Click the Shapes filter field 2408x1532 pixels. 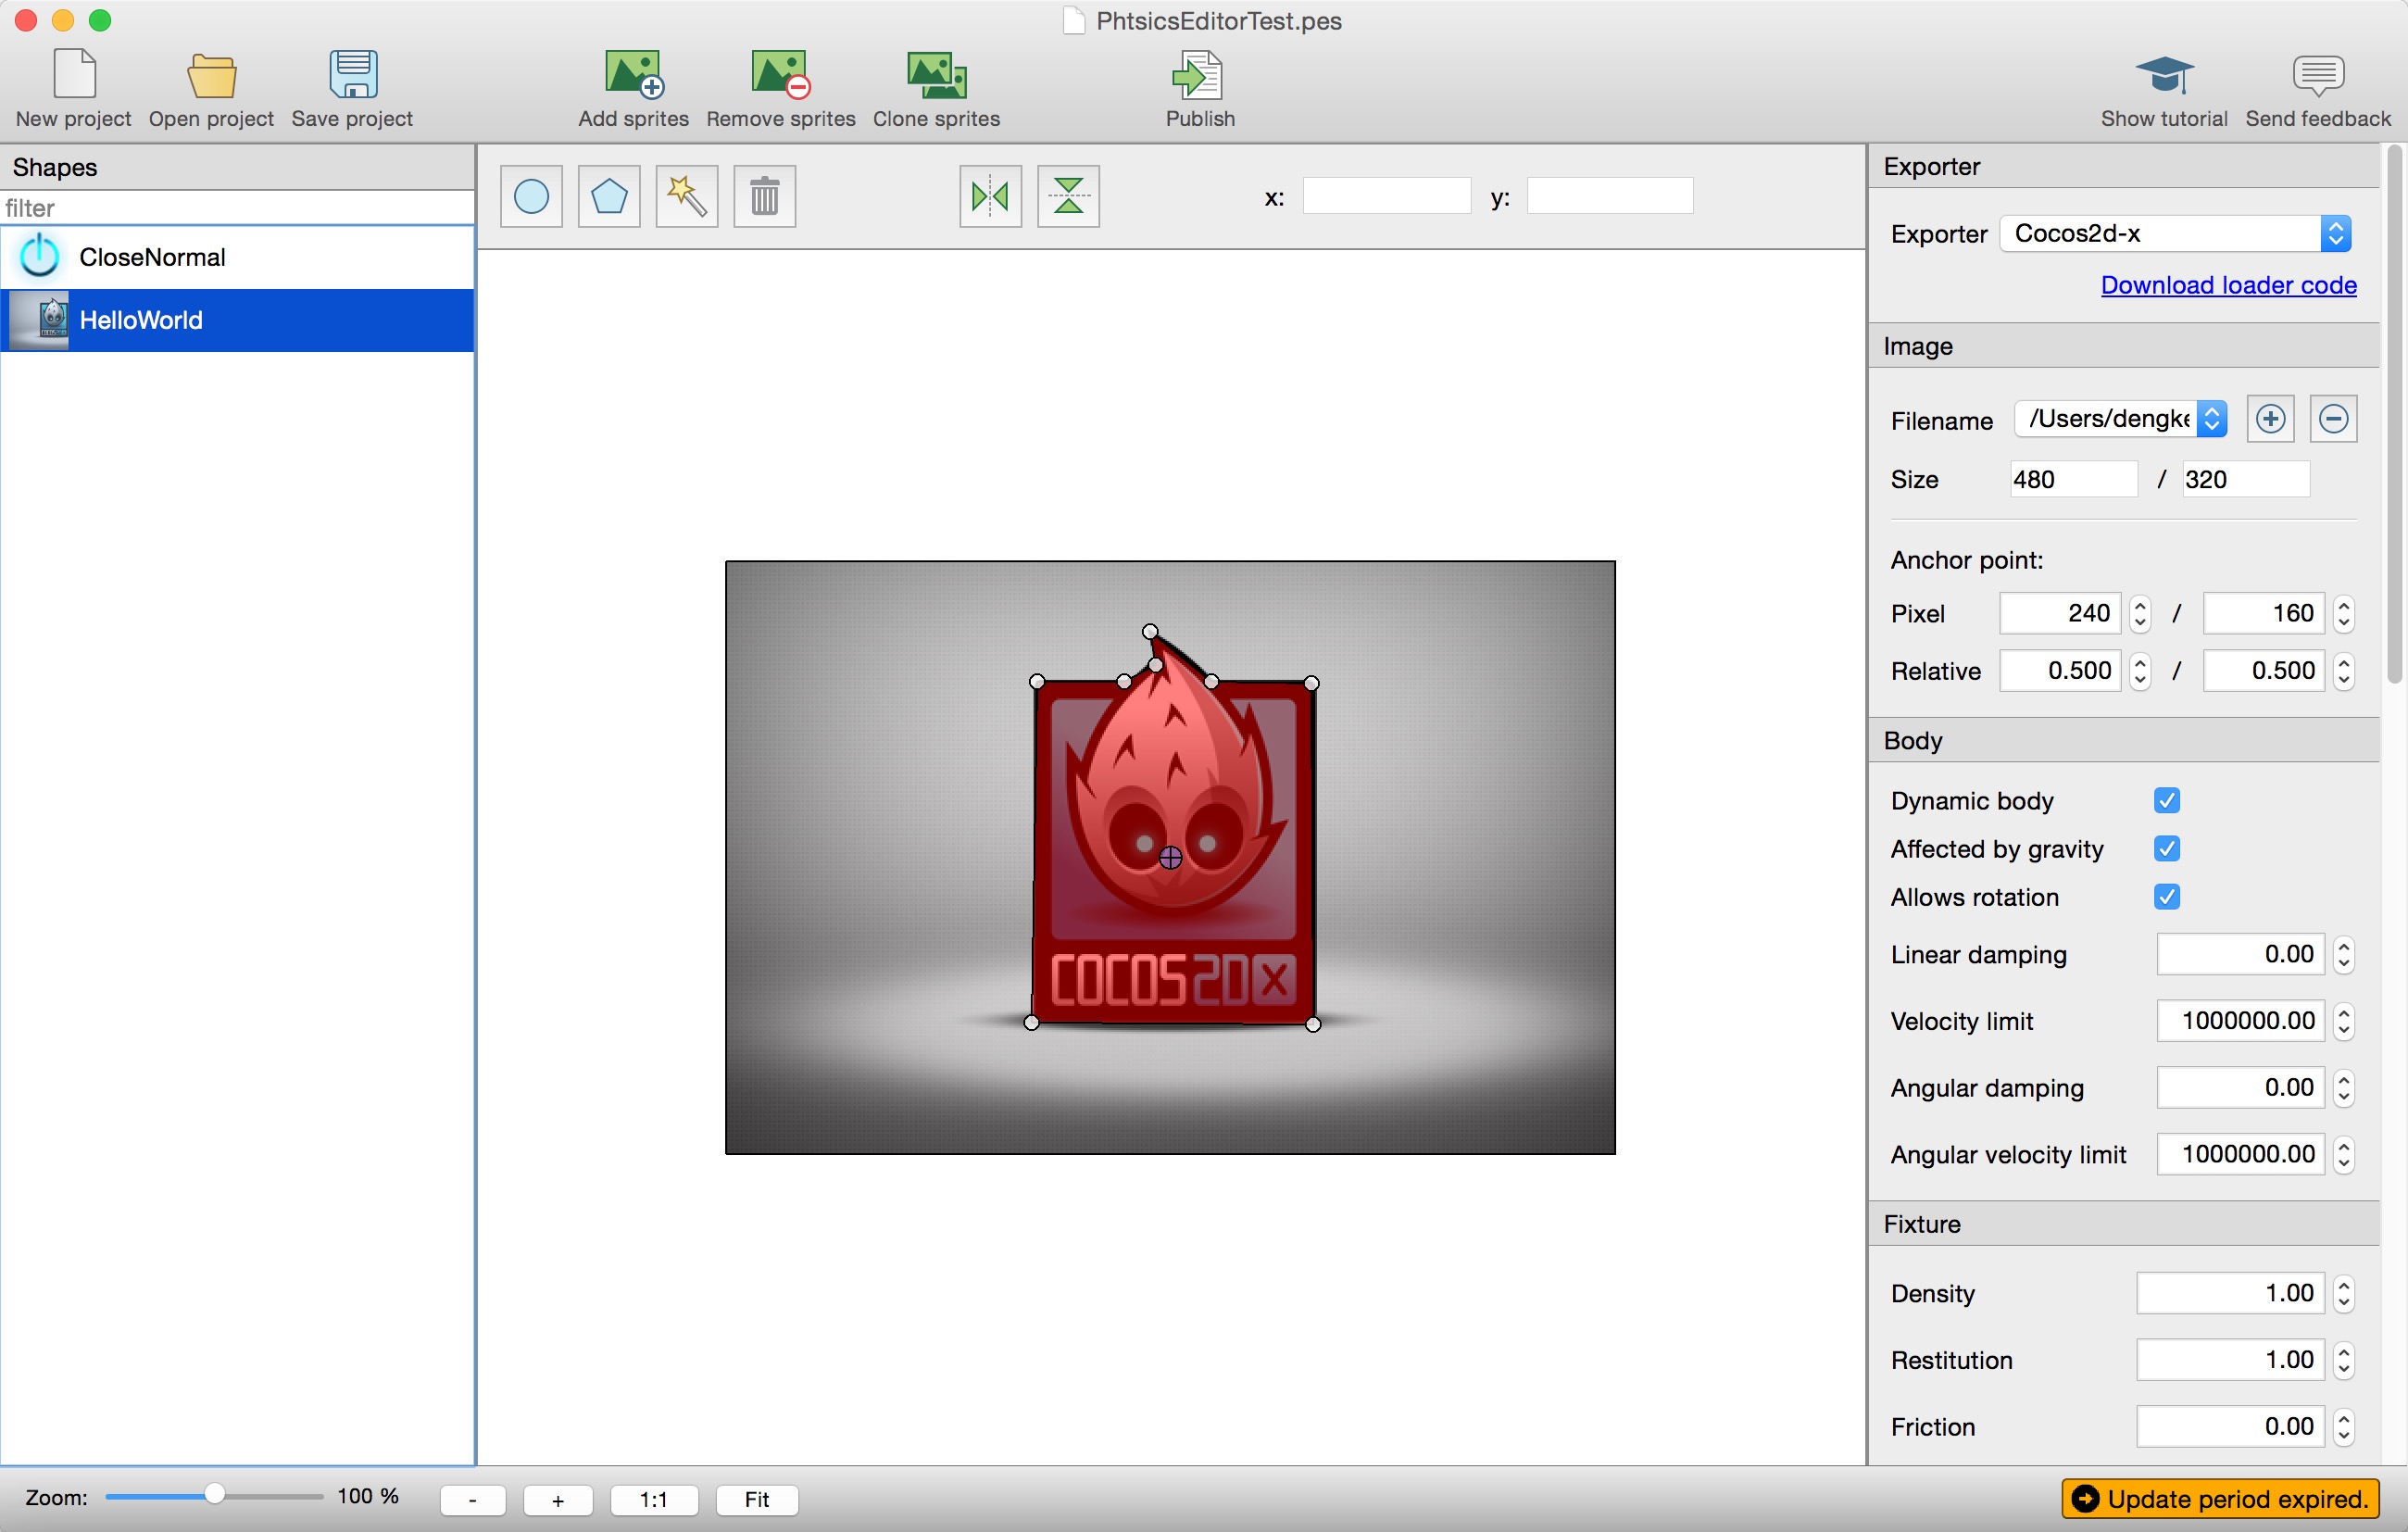(x=237, y=208)
